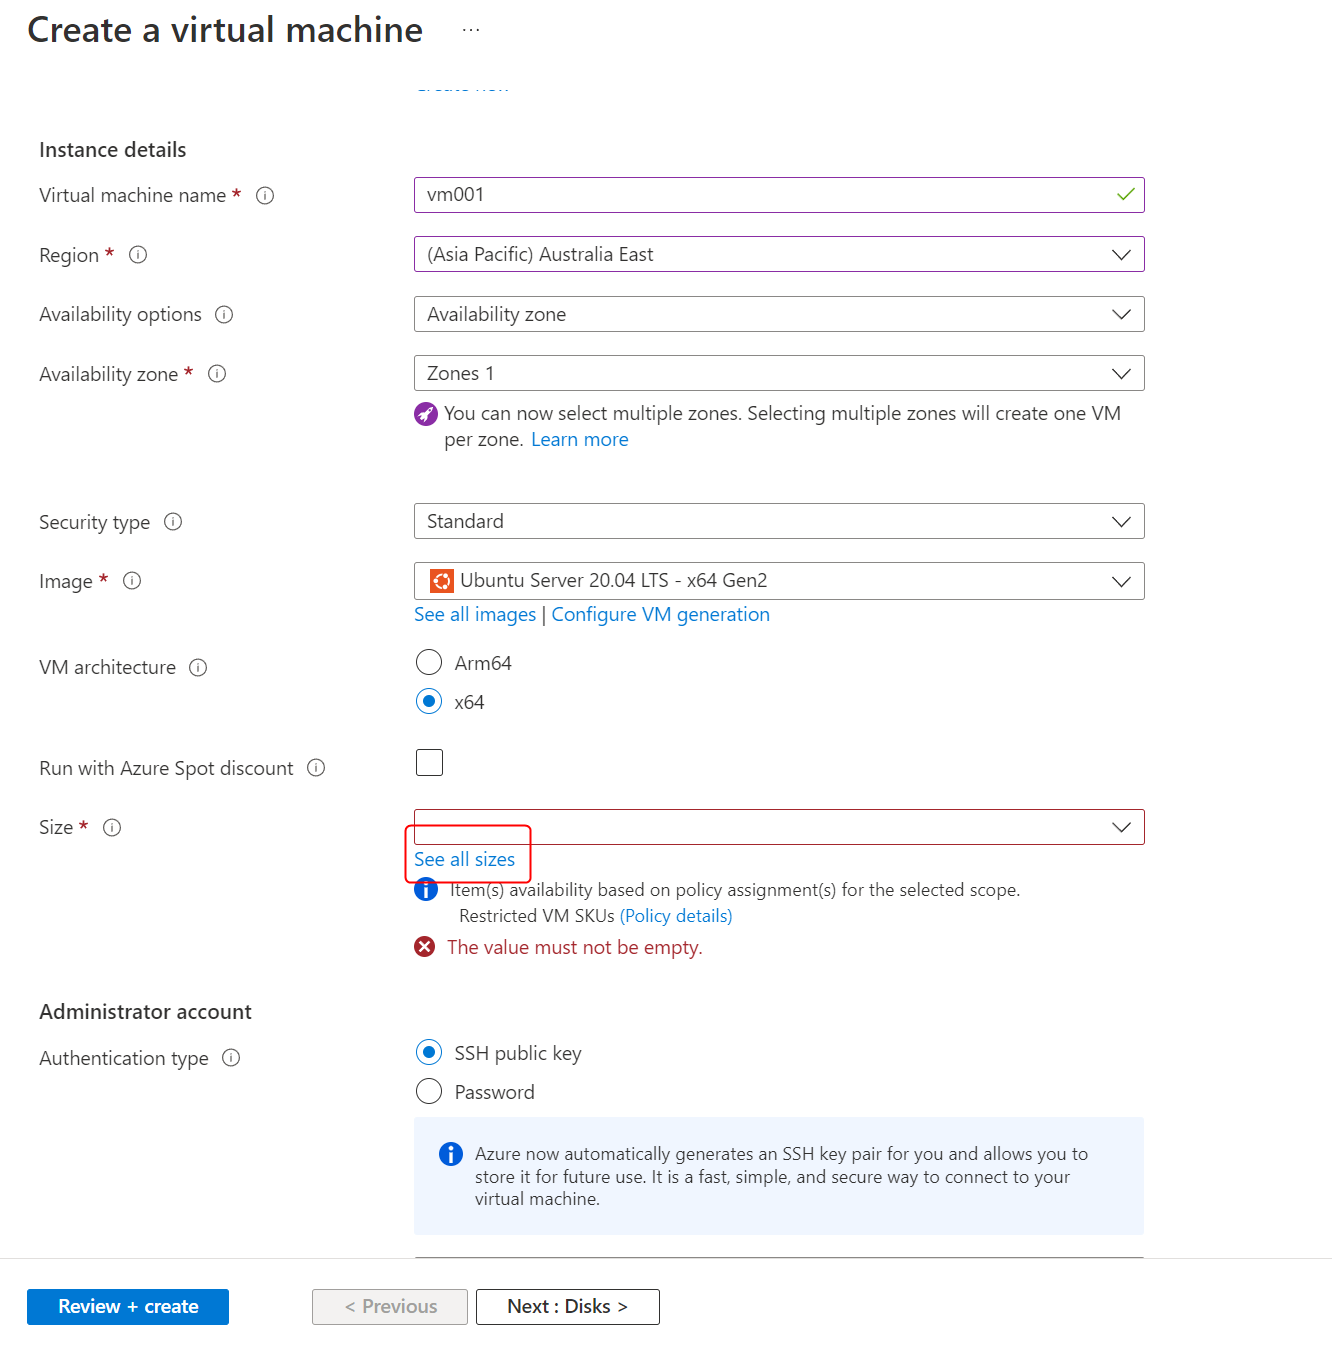
Task: Click Next : Disks button
Action: pos(568,1307)
